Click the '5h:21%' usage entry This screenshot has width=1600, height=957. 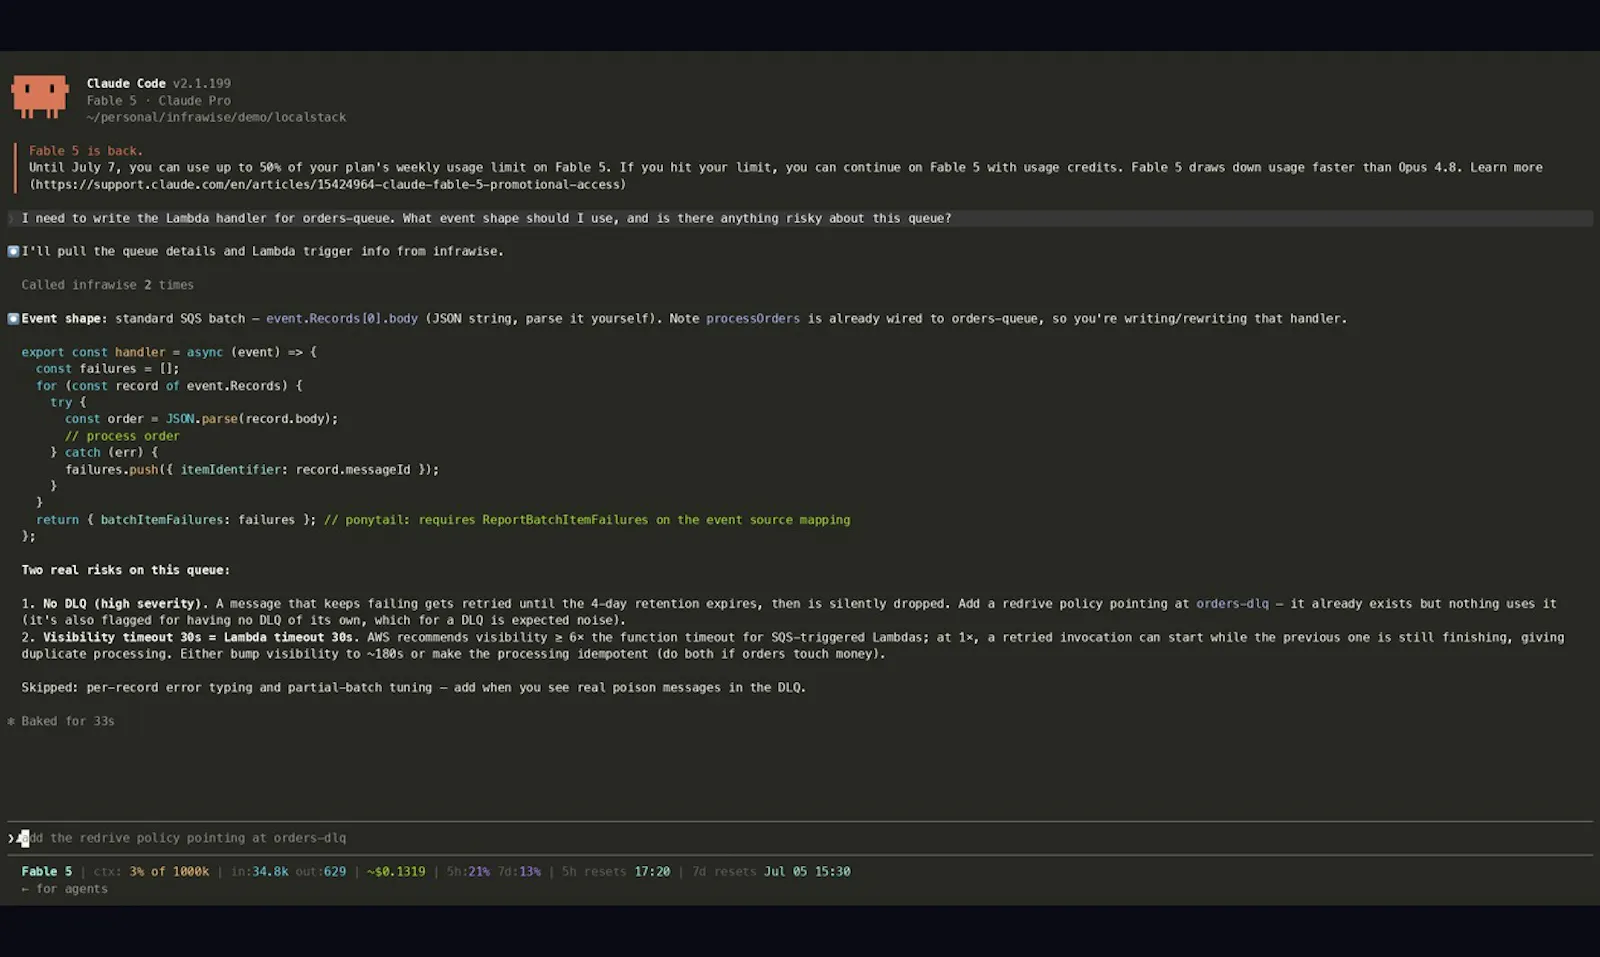468,872
